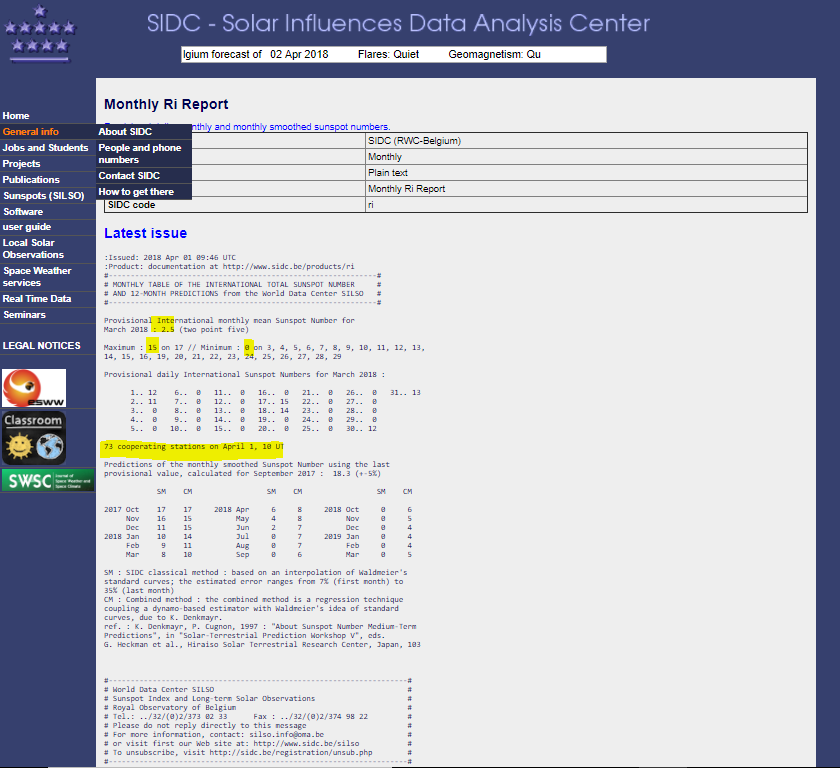Click the Latest issue heading link
Screen dimensions: 840x768
(146, 234)
